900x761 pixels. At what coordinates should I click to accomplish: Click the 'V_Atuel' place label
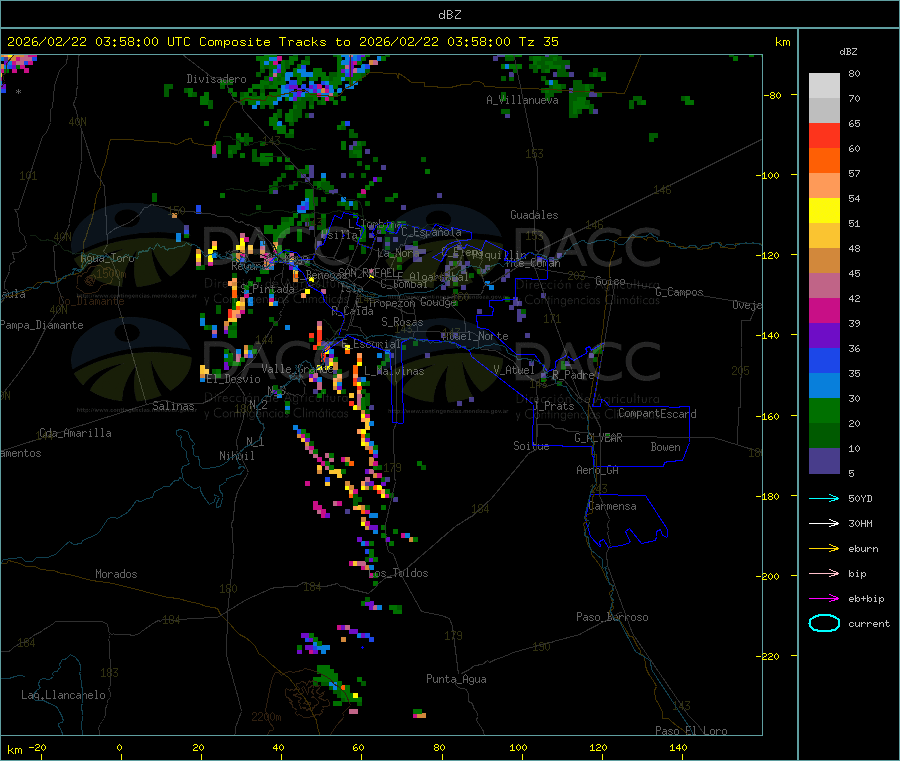click(514, 370)
